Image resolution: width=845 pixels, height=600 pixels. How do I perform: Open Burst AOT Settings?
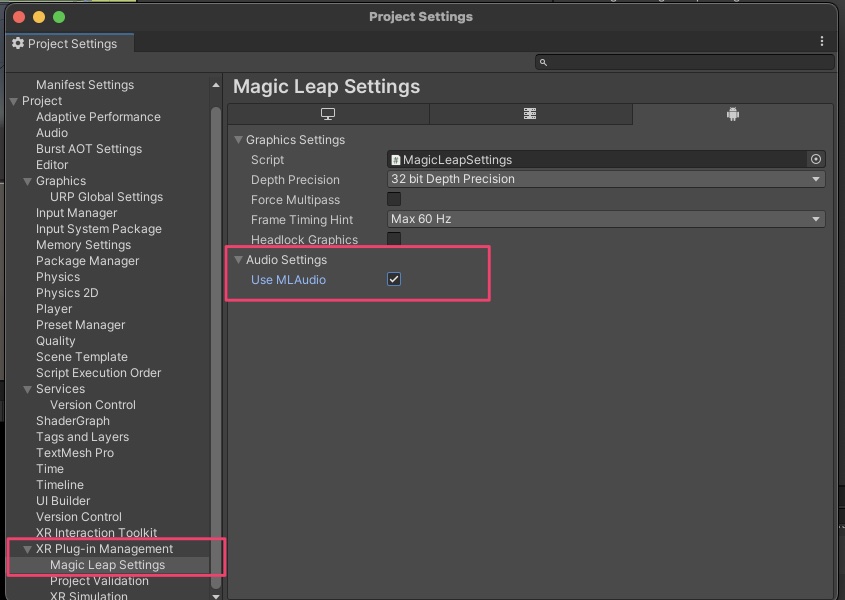(x=89, y=149)
